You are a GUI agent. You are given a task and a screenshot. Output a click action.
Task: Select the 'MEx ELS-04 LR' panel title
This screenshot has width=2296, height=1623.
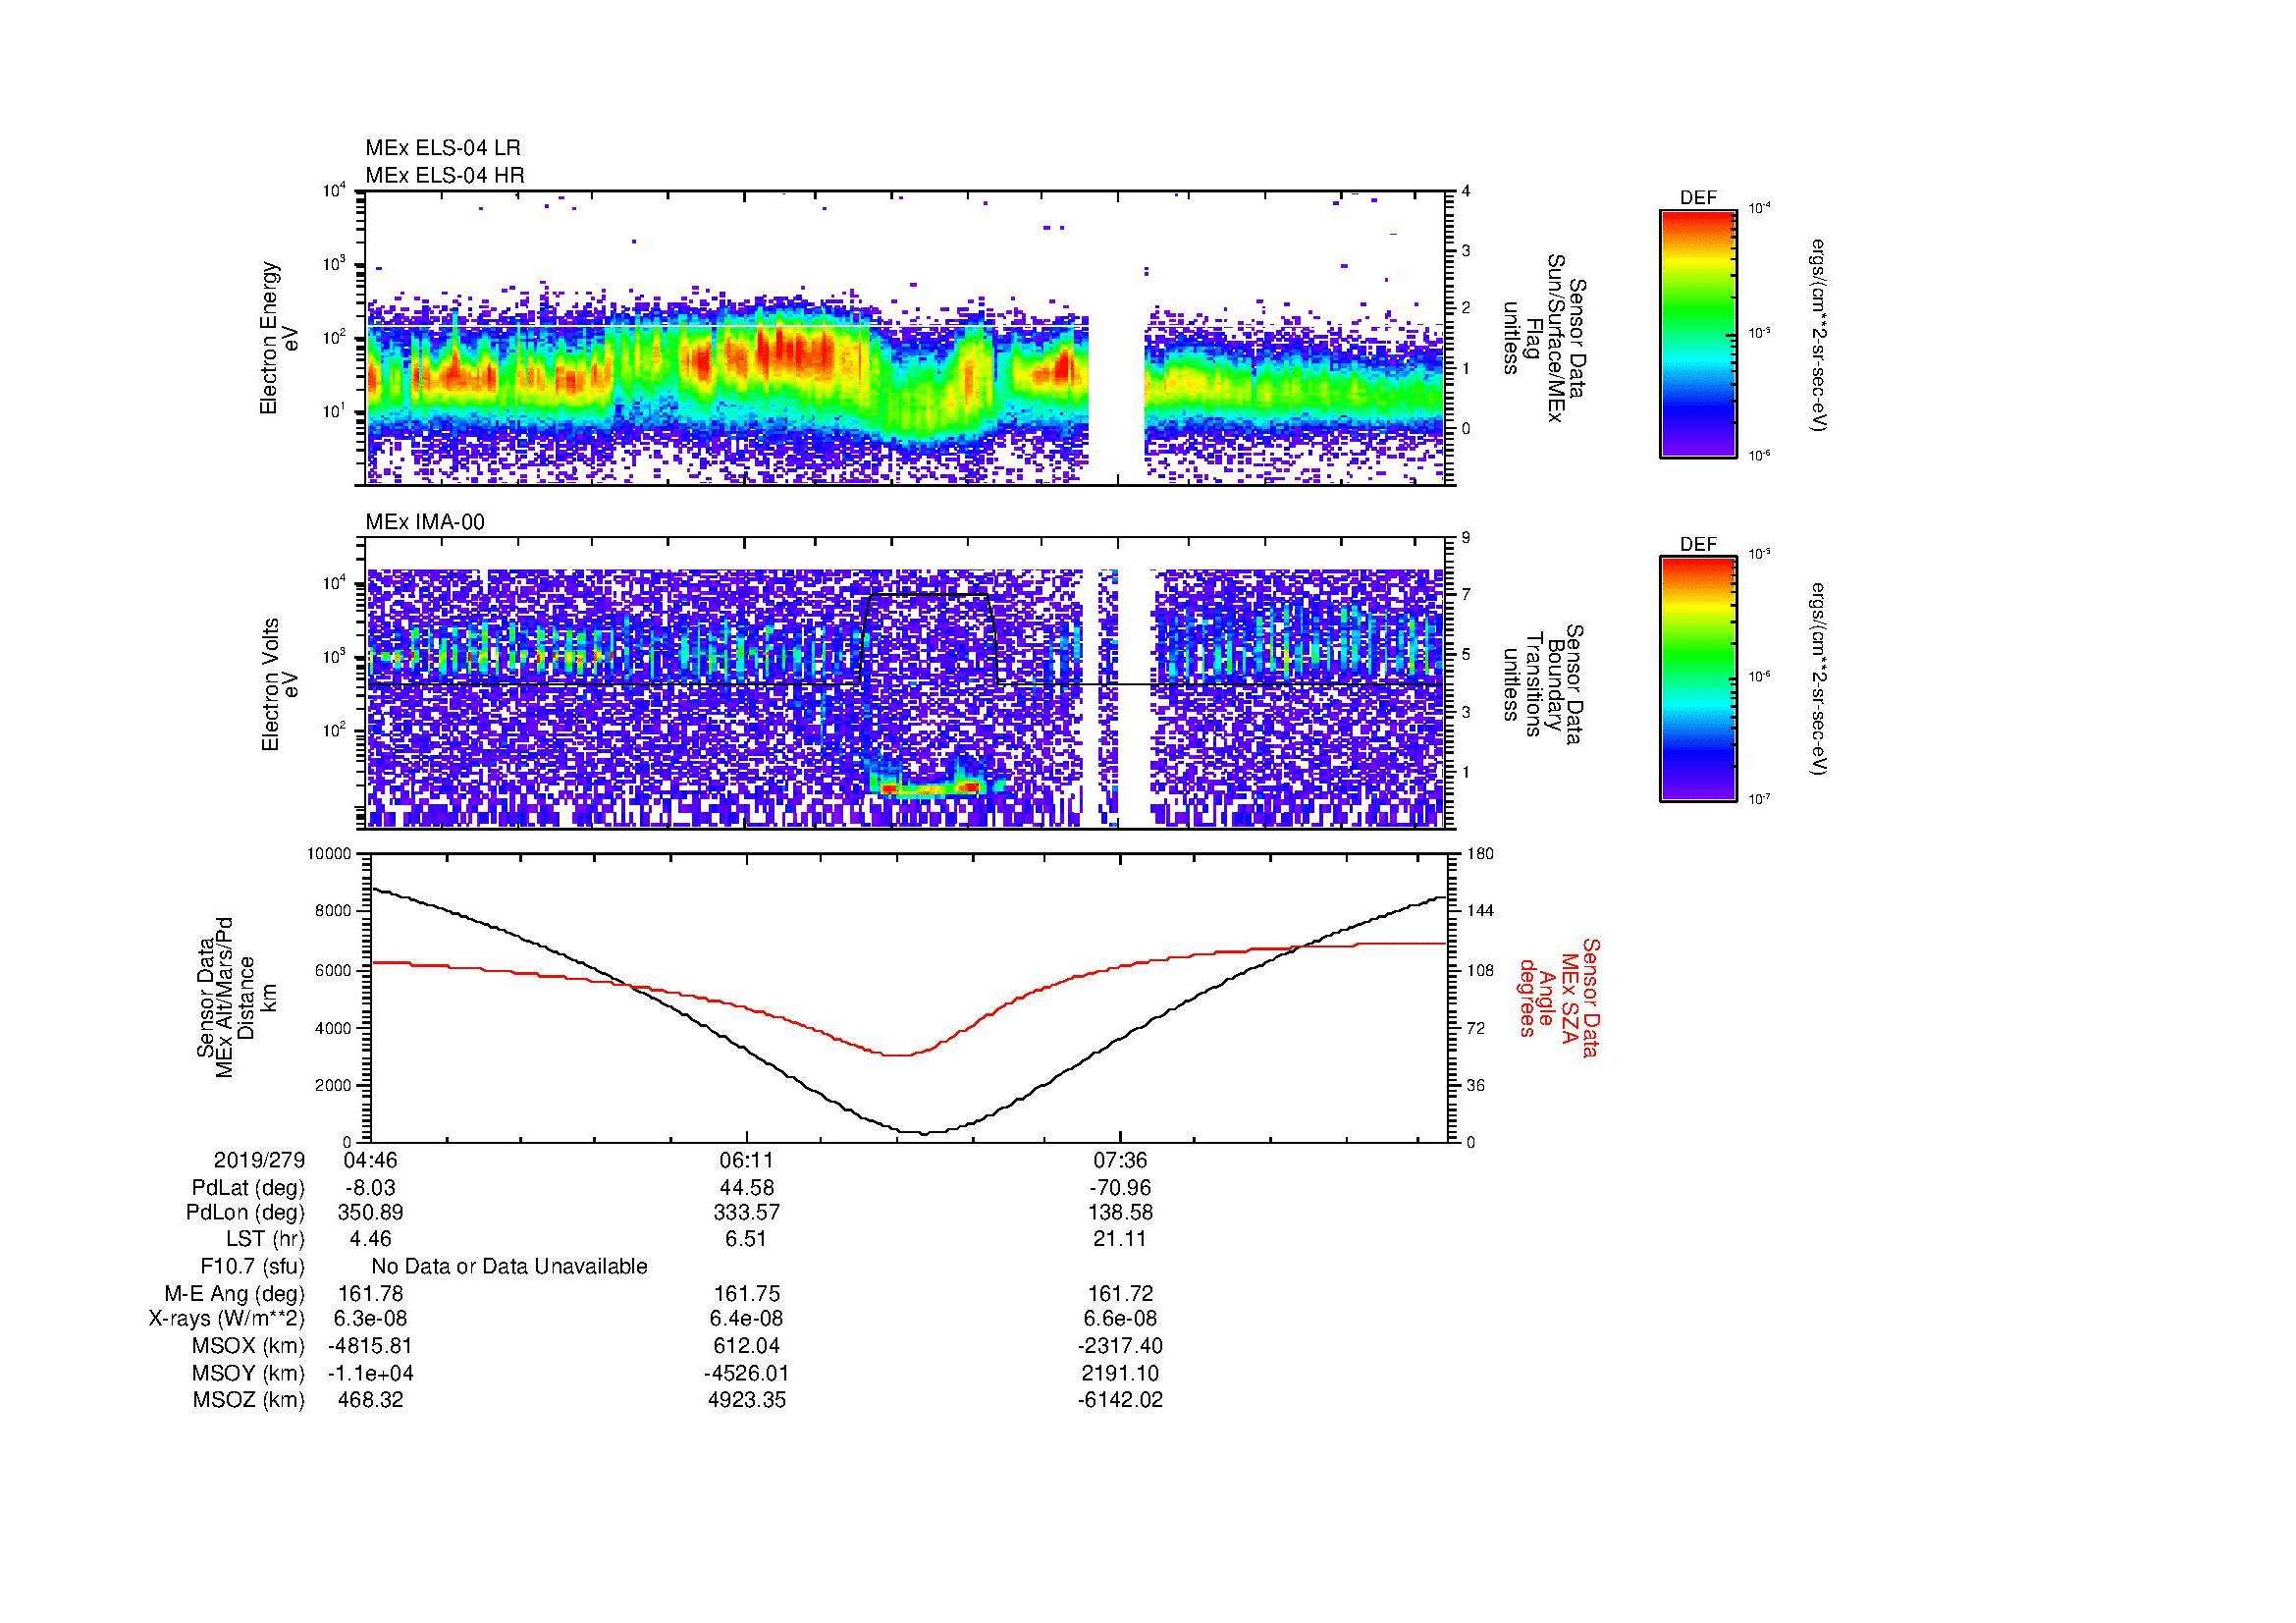coord(443,148)
